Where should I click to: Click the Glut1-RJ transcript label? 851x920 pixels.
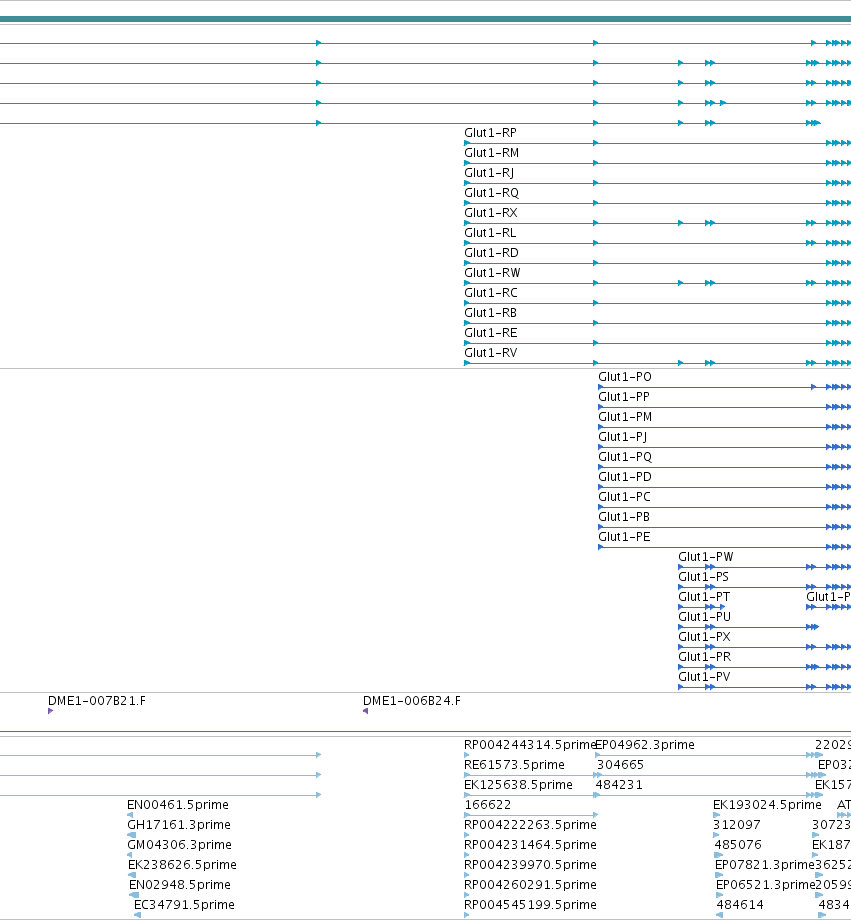(489, 173)
